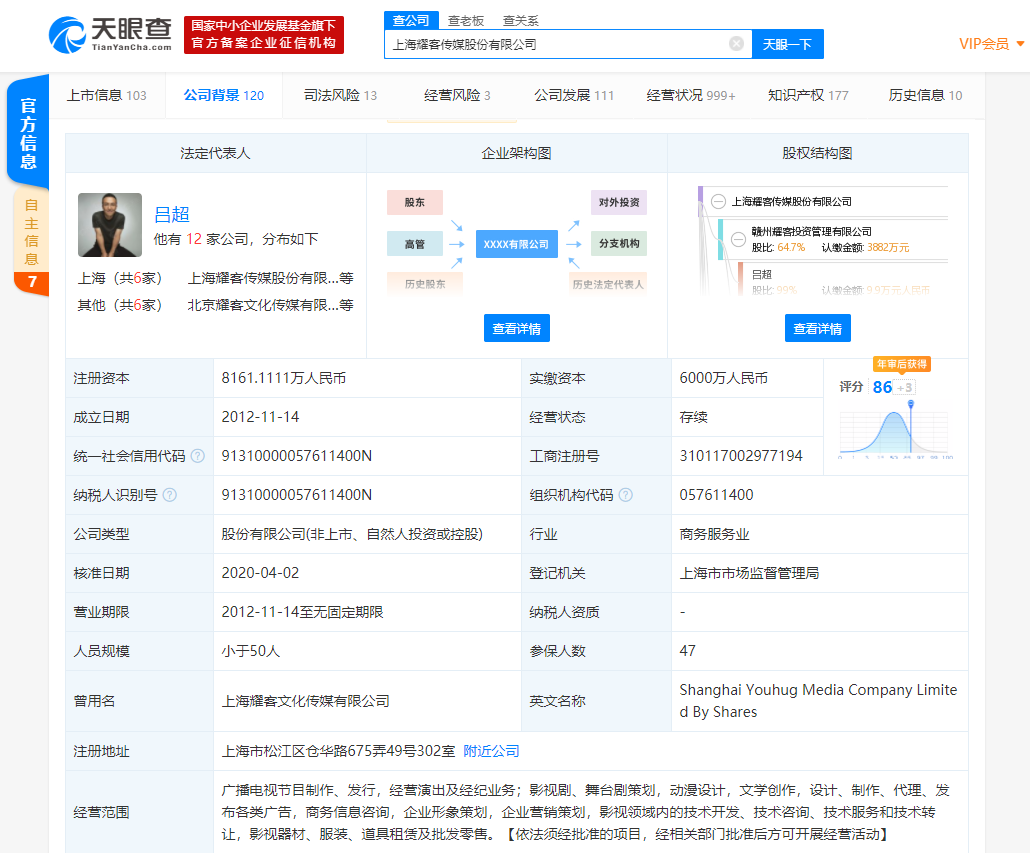1030x853 pixels.
Task: Click the 国家中小企业发展基金旗下 red banner
Action: point(264,35)
